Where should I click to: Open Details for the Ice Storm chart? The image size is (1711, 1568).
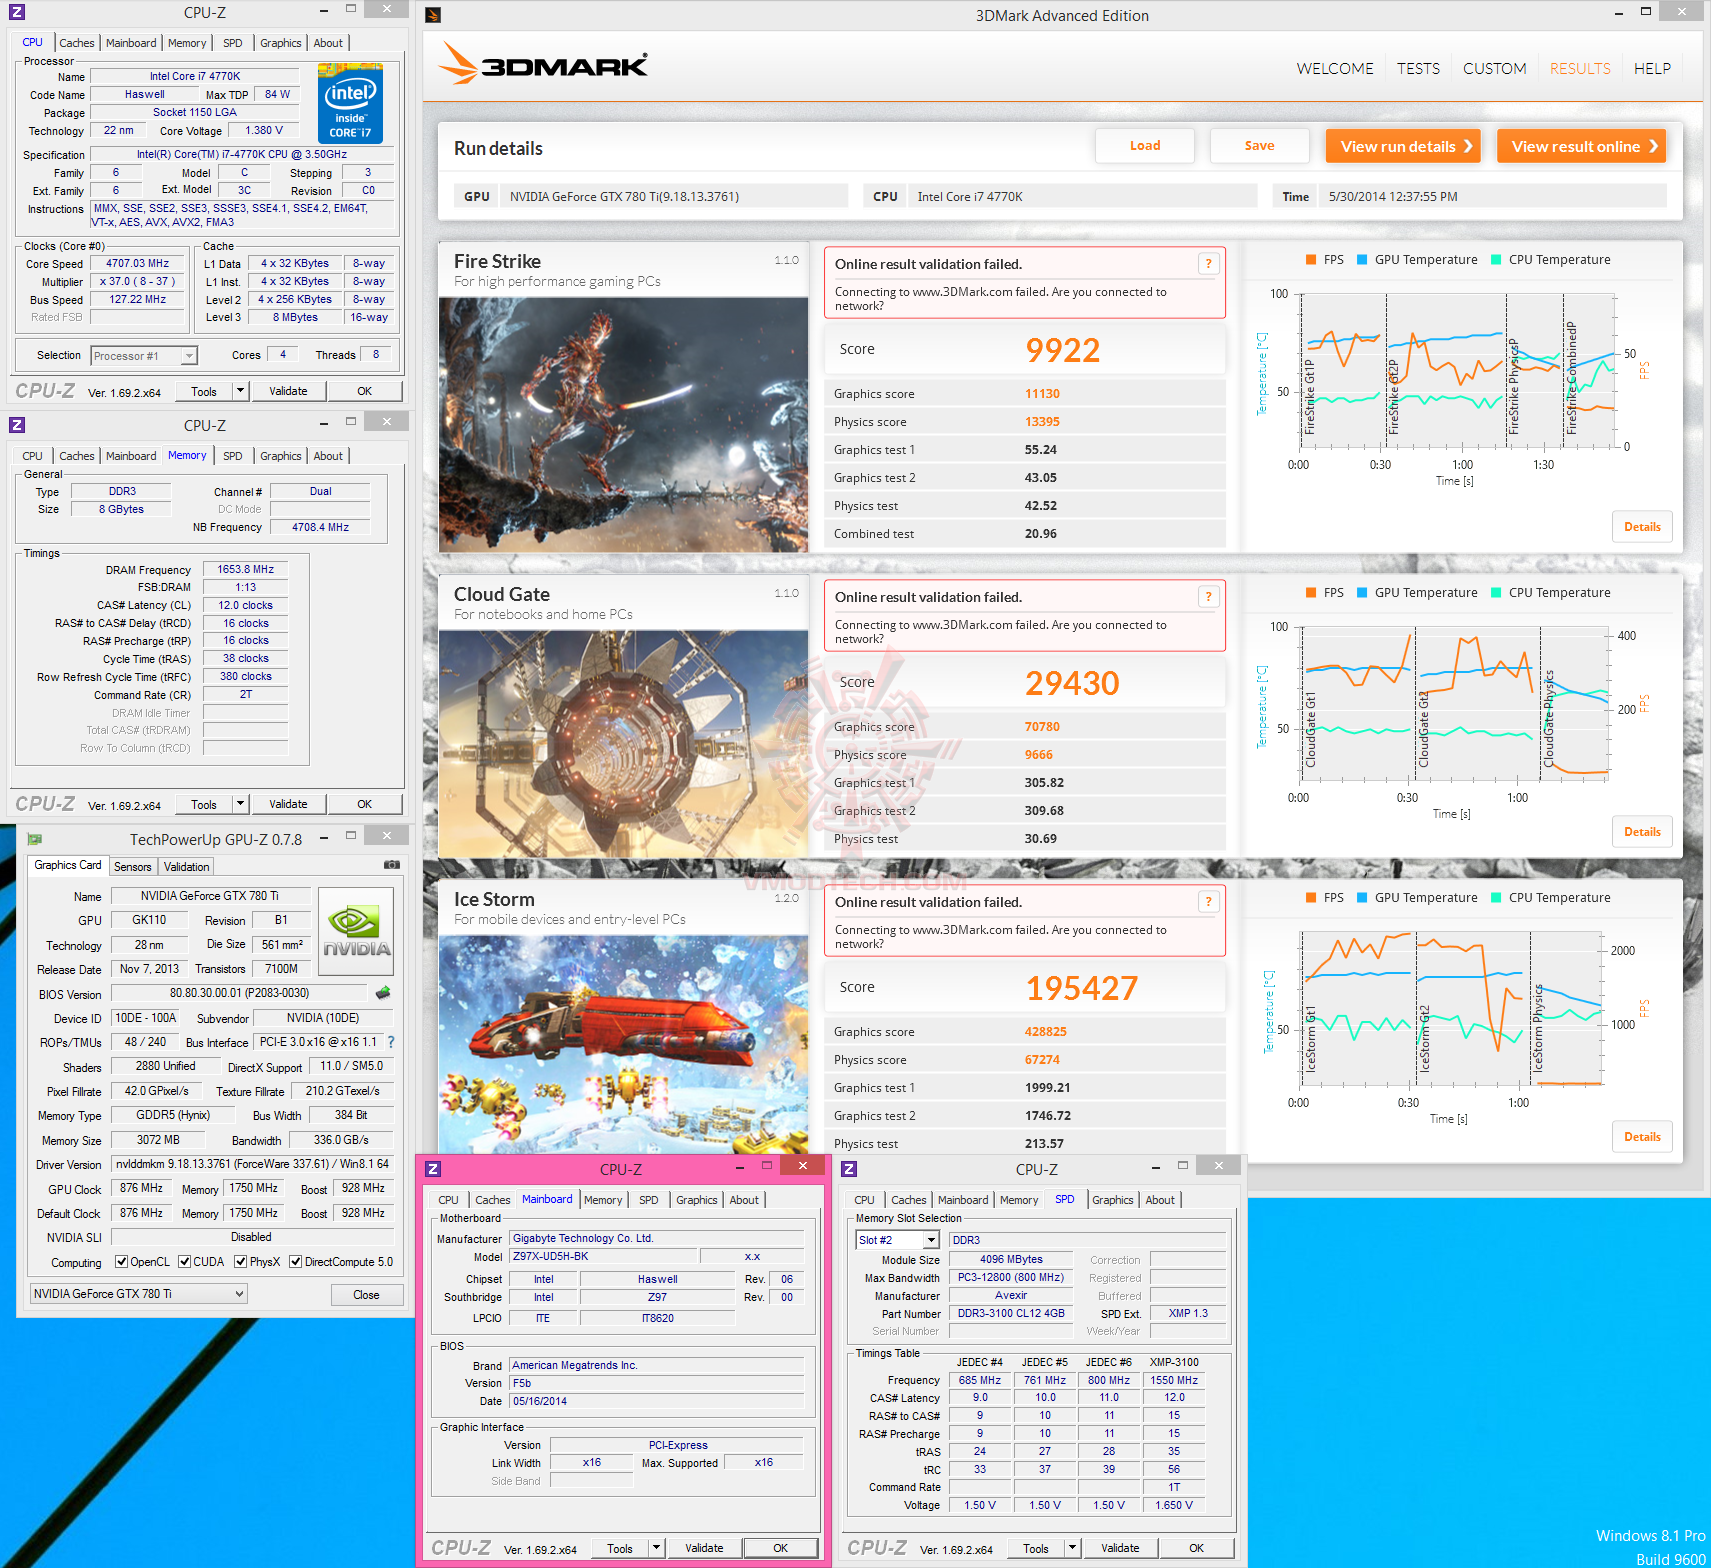1642,1137
